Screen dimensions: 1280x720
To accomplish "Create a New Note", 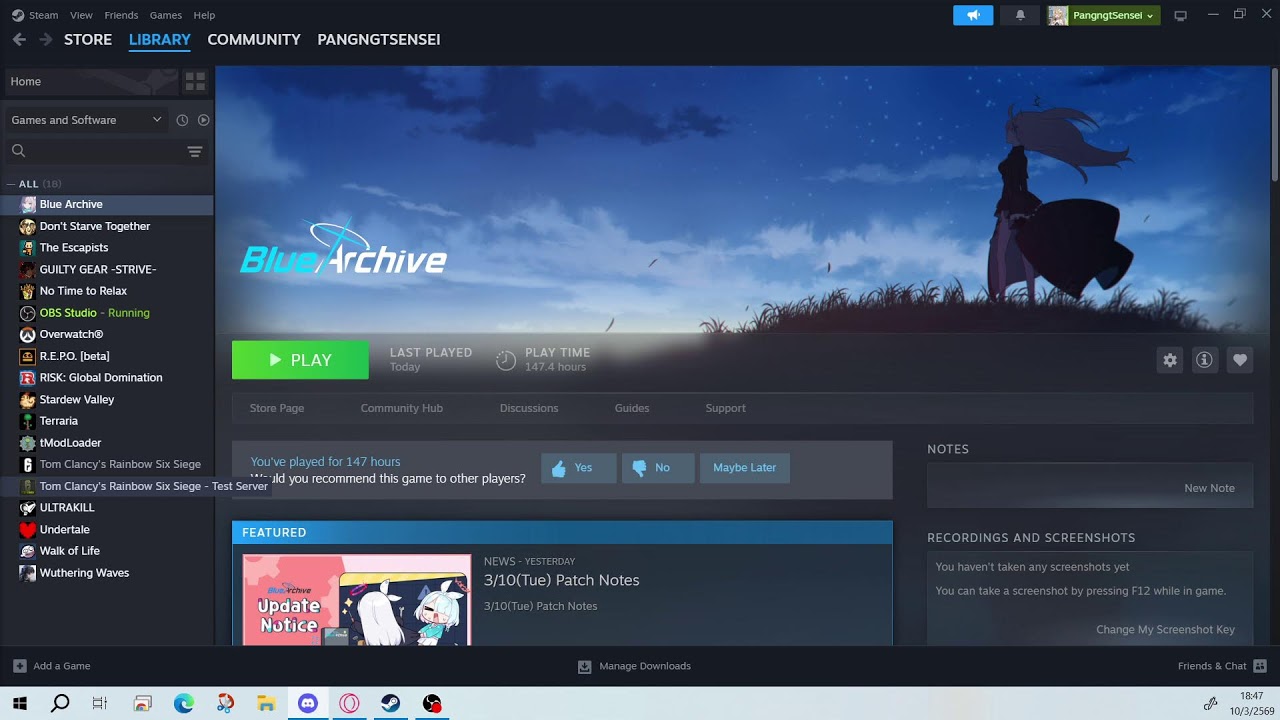I will point(1210,488).
